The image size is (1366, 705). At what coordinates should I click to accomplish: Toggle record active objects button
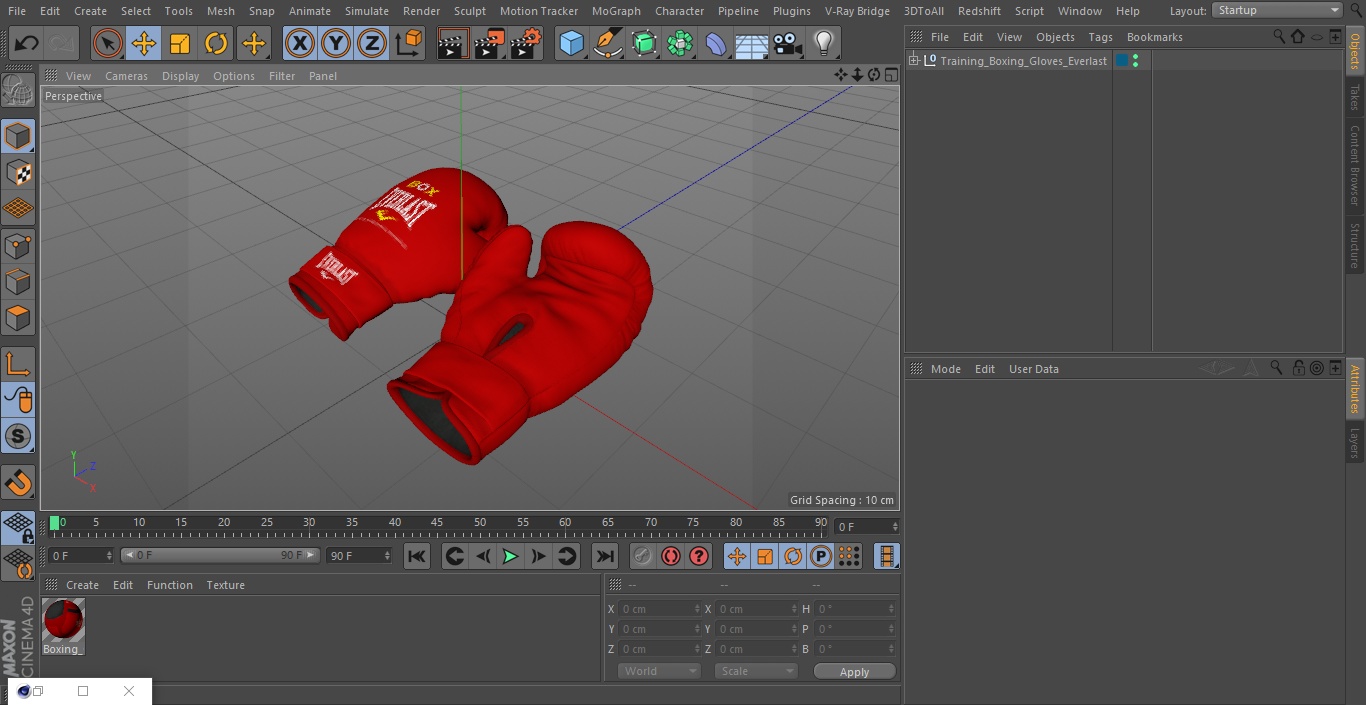coord(642,556)
